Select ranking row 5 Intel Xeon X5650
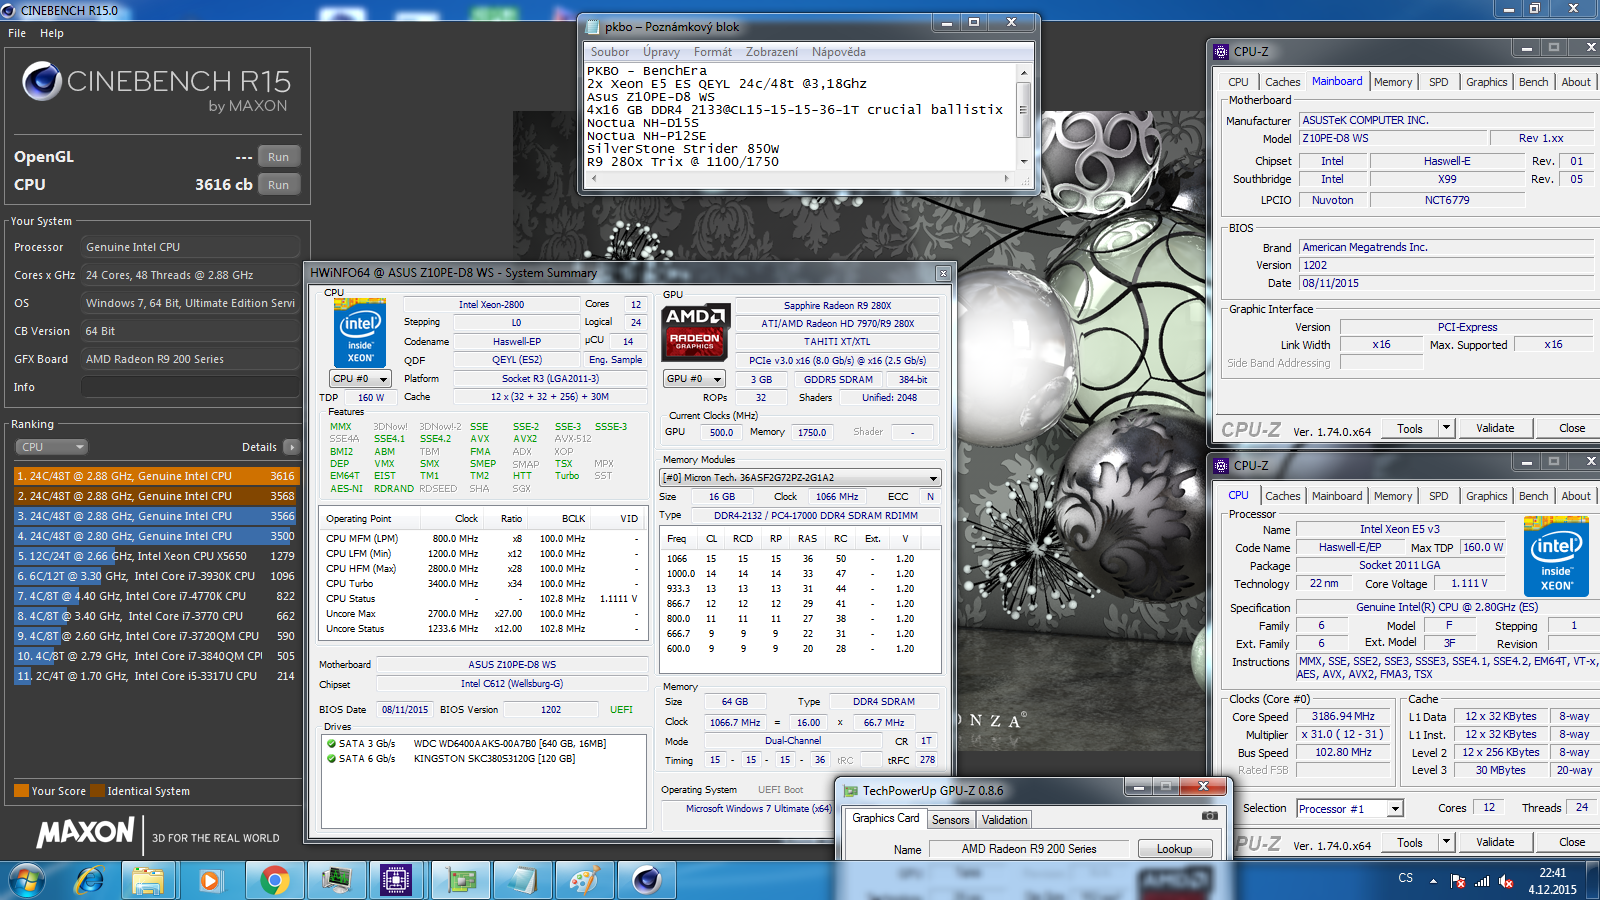 click(156, 556)
